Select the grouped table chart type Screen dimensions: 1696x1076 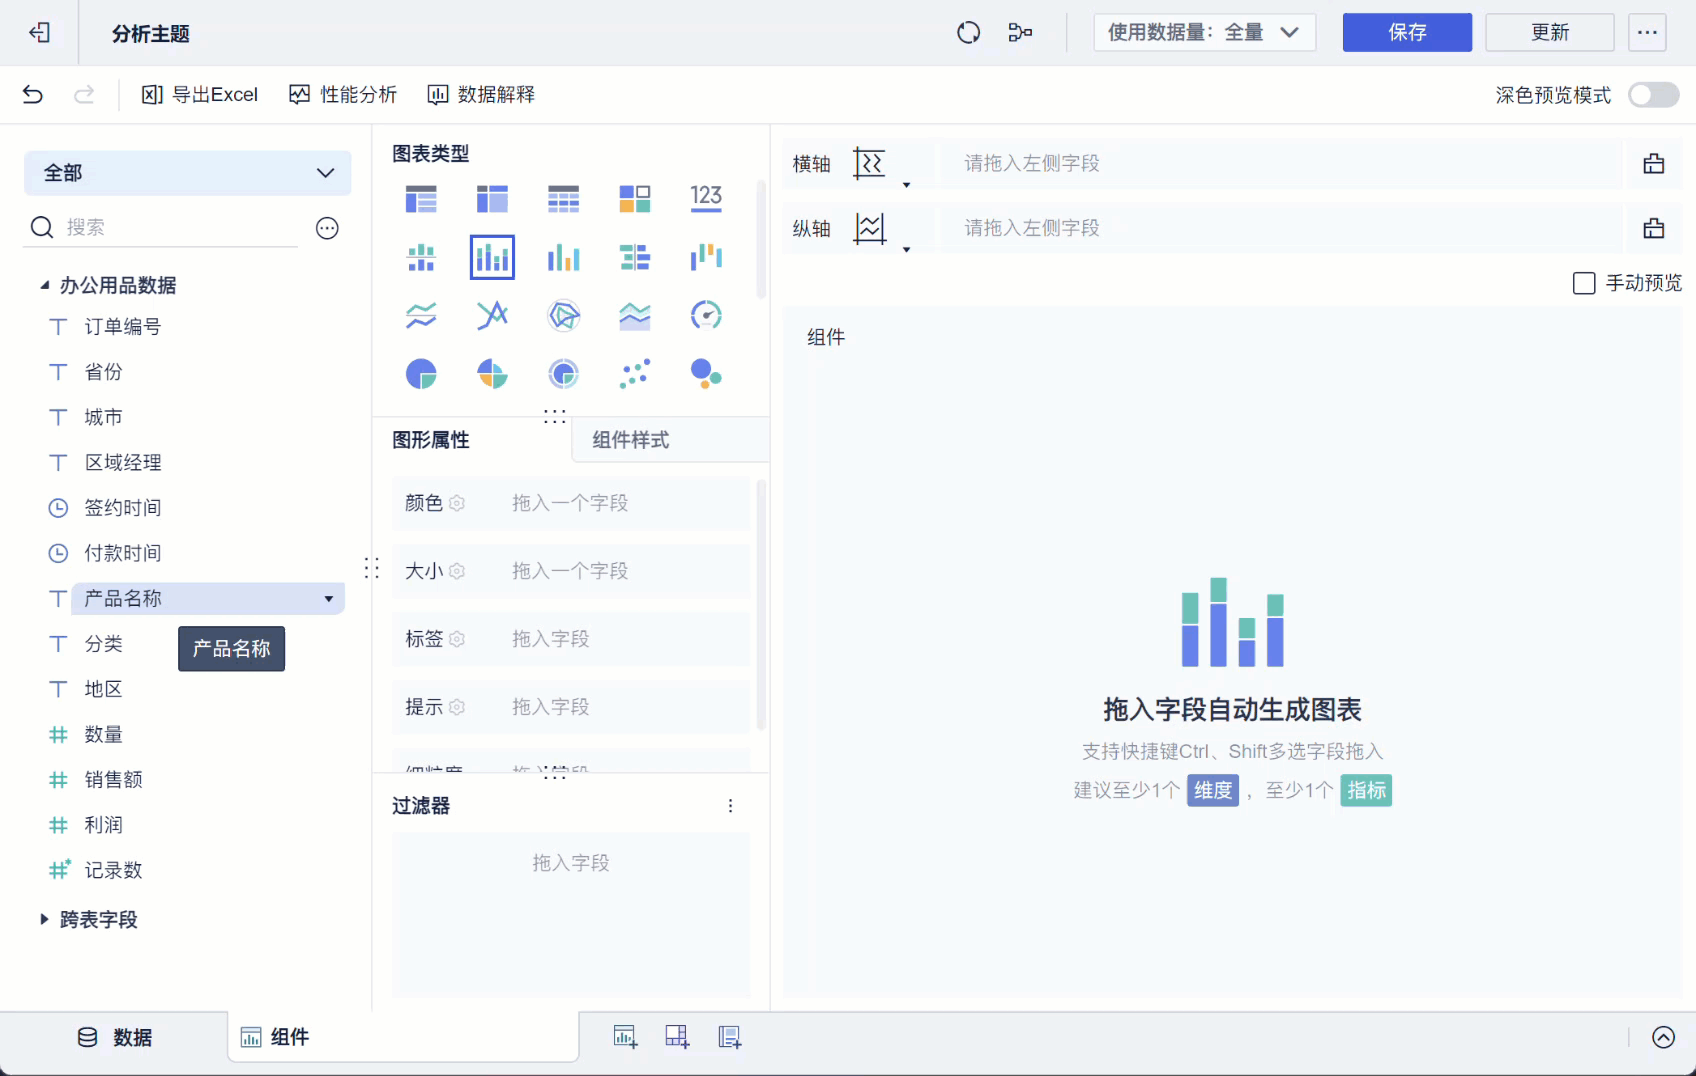[421, 199]
